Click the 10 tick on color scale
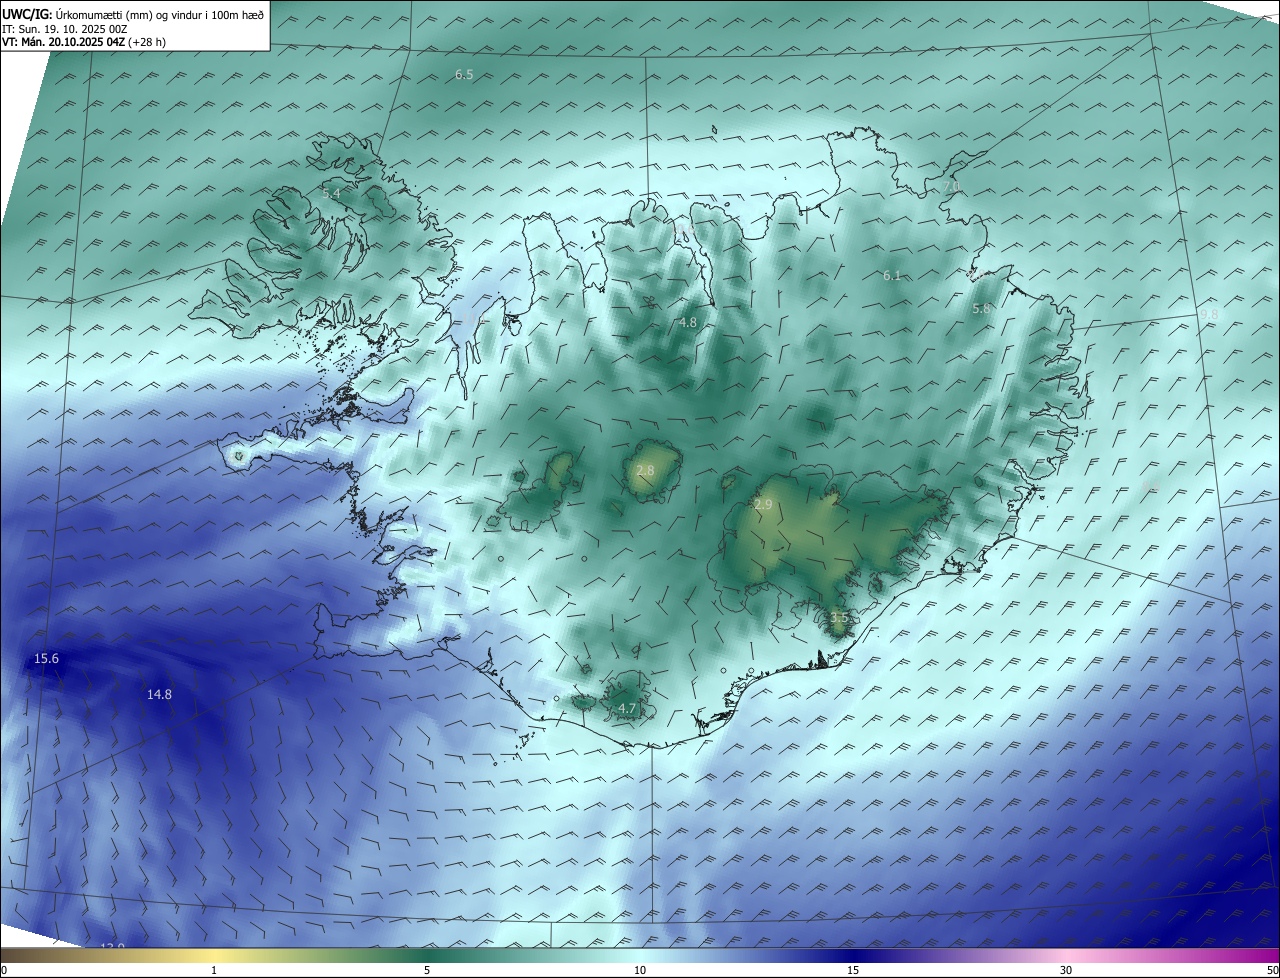The width and height of the screenshot is (1280, 978). pyautogui.click(x=640, y=970)
